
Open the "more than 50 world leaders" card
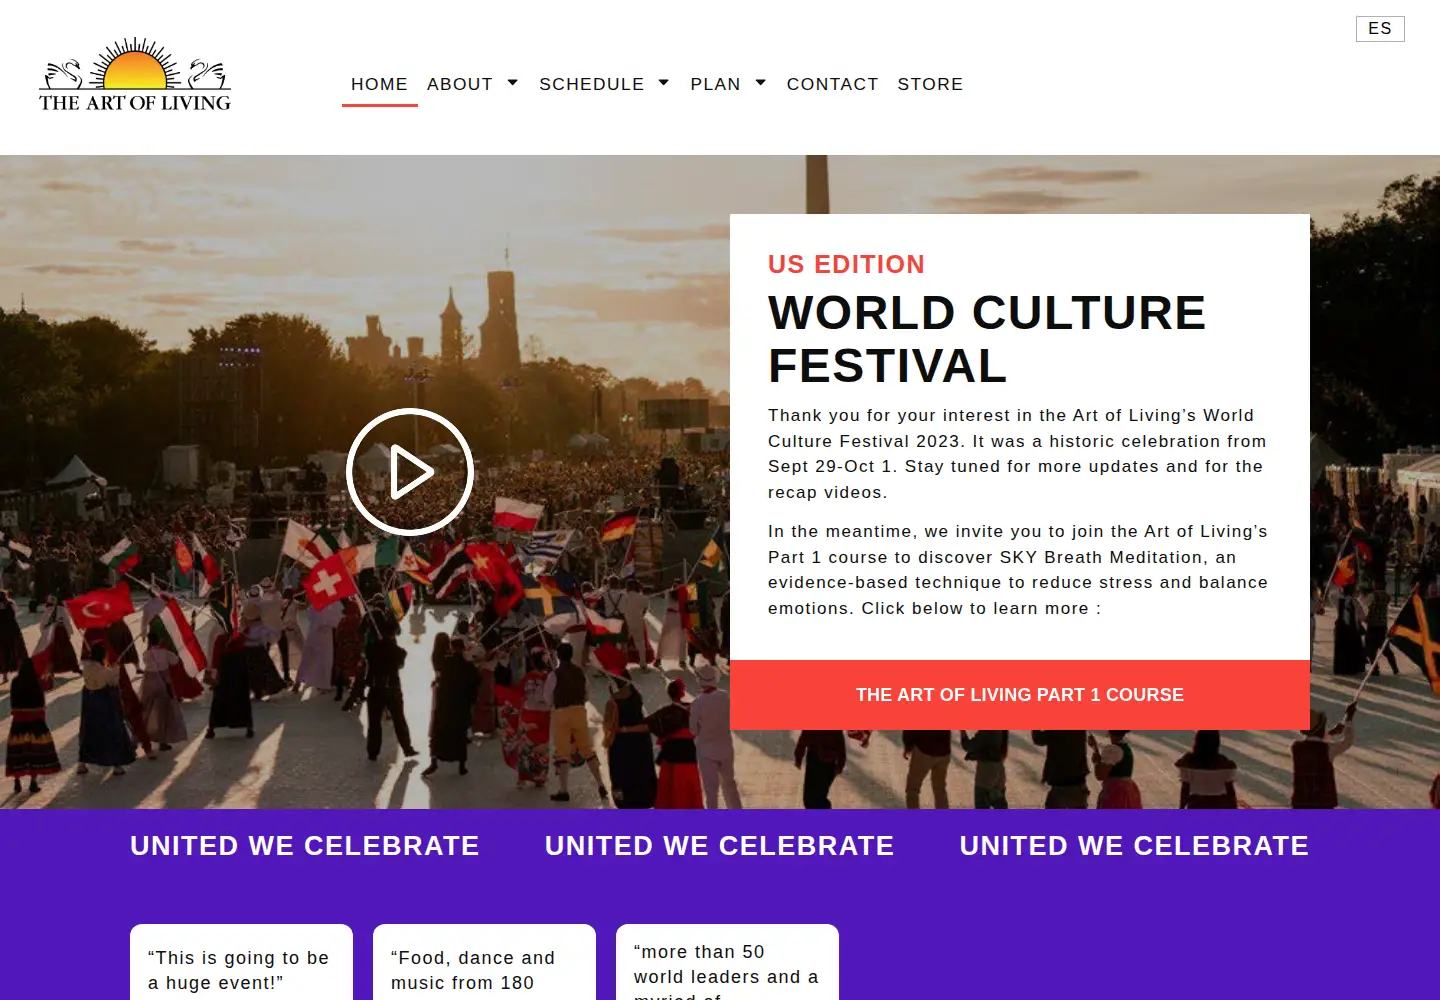(727, 962)
